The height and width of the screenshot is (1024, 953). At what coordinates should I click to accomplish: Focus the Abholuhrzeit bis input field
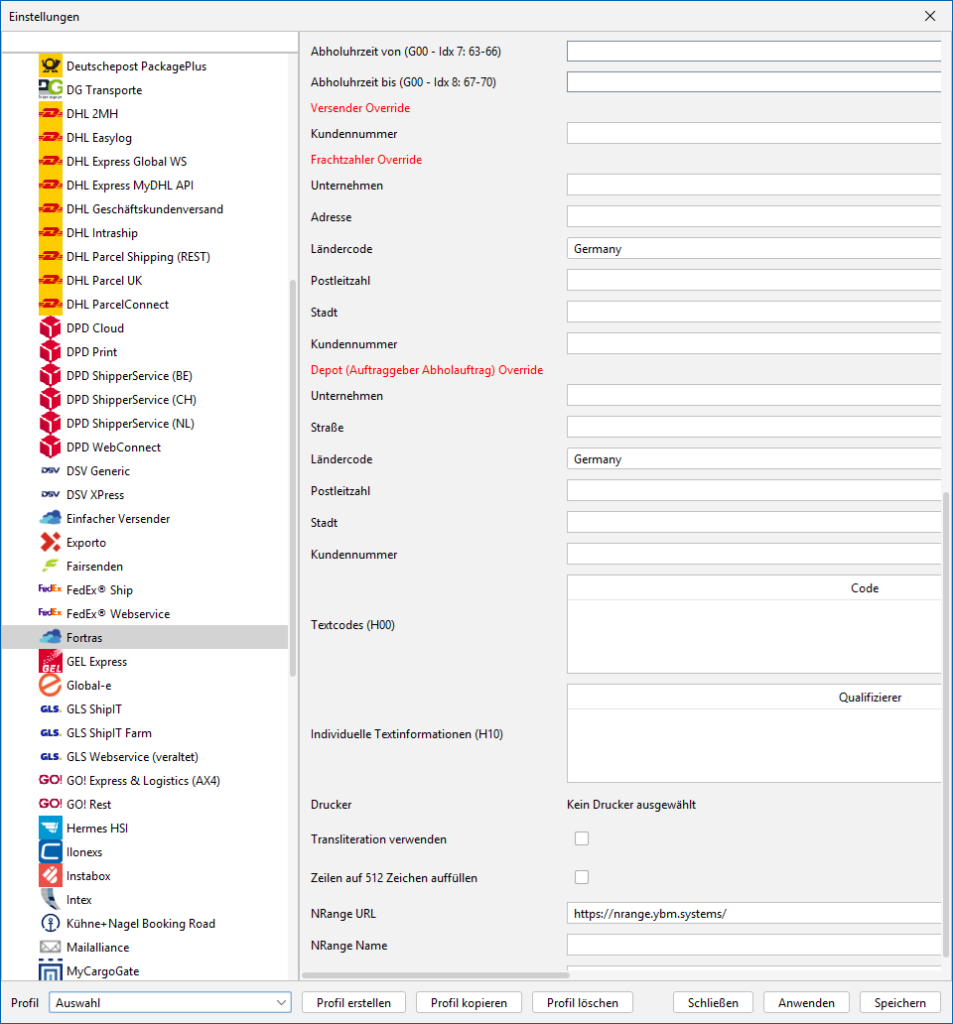754,82
